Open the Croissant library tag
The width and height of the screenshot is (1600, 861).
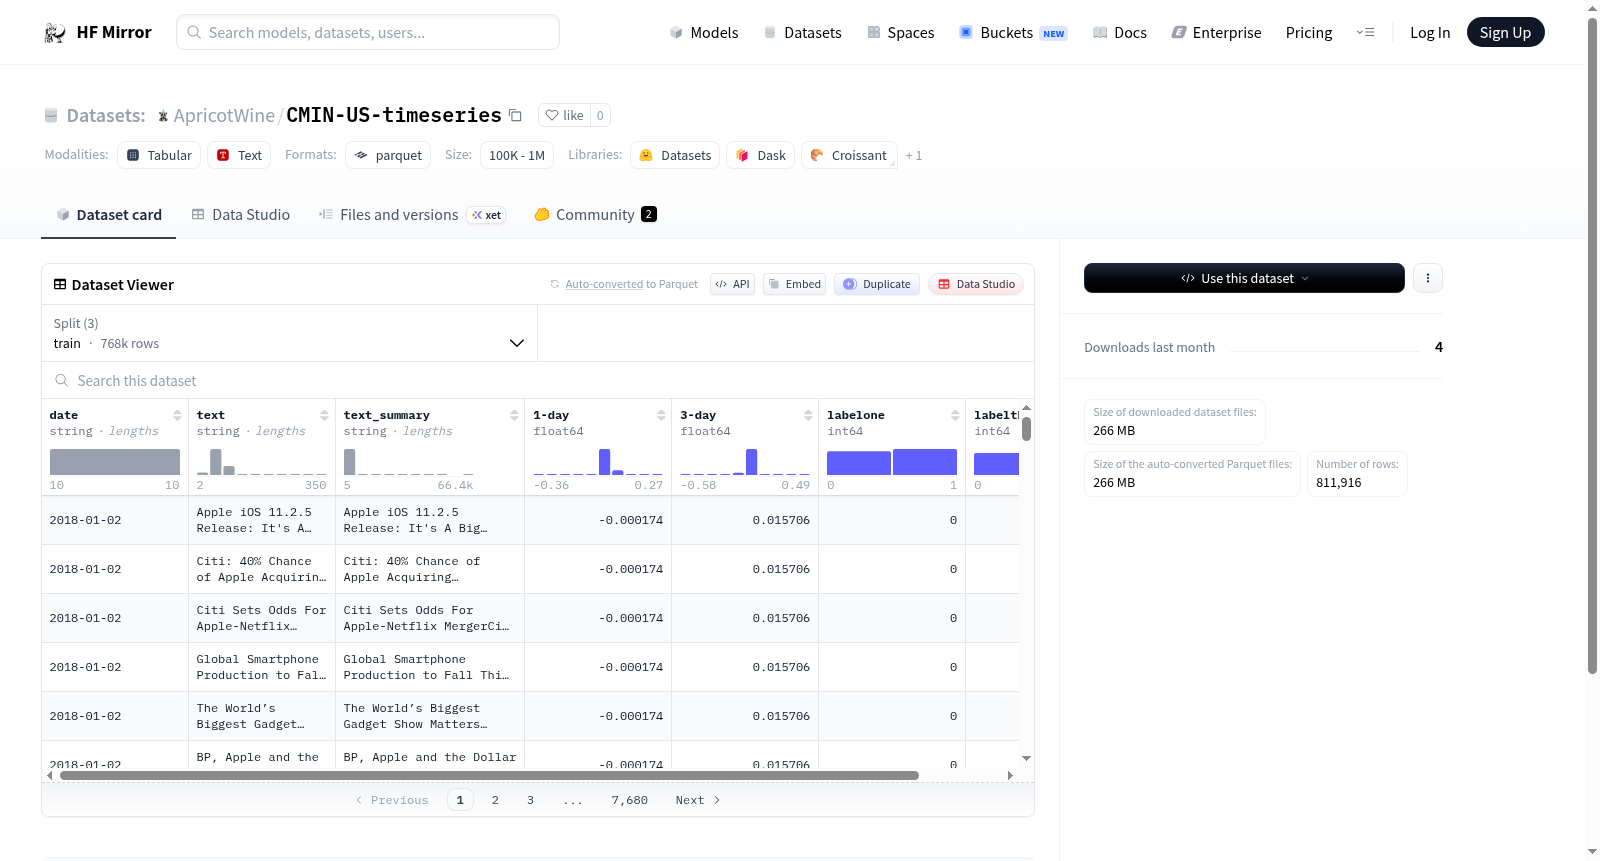848,155
